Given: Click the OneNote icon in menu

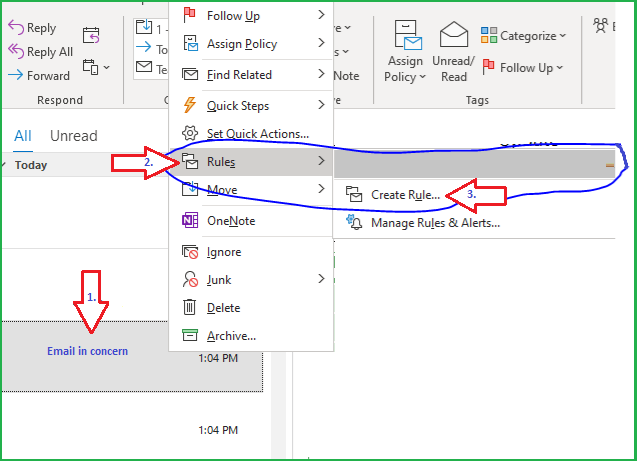Looking at the screenshot, I should pos(190,221).
